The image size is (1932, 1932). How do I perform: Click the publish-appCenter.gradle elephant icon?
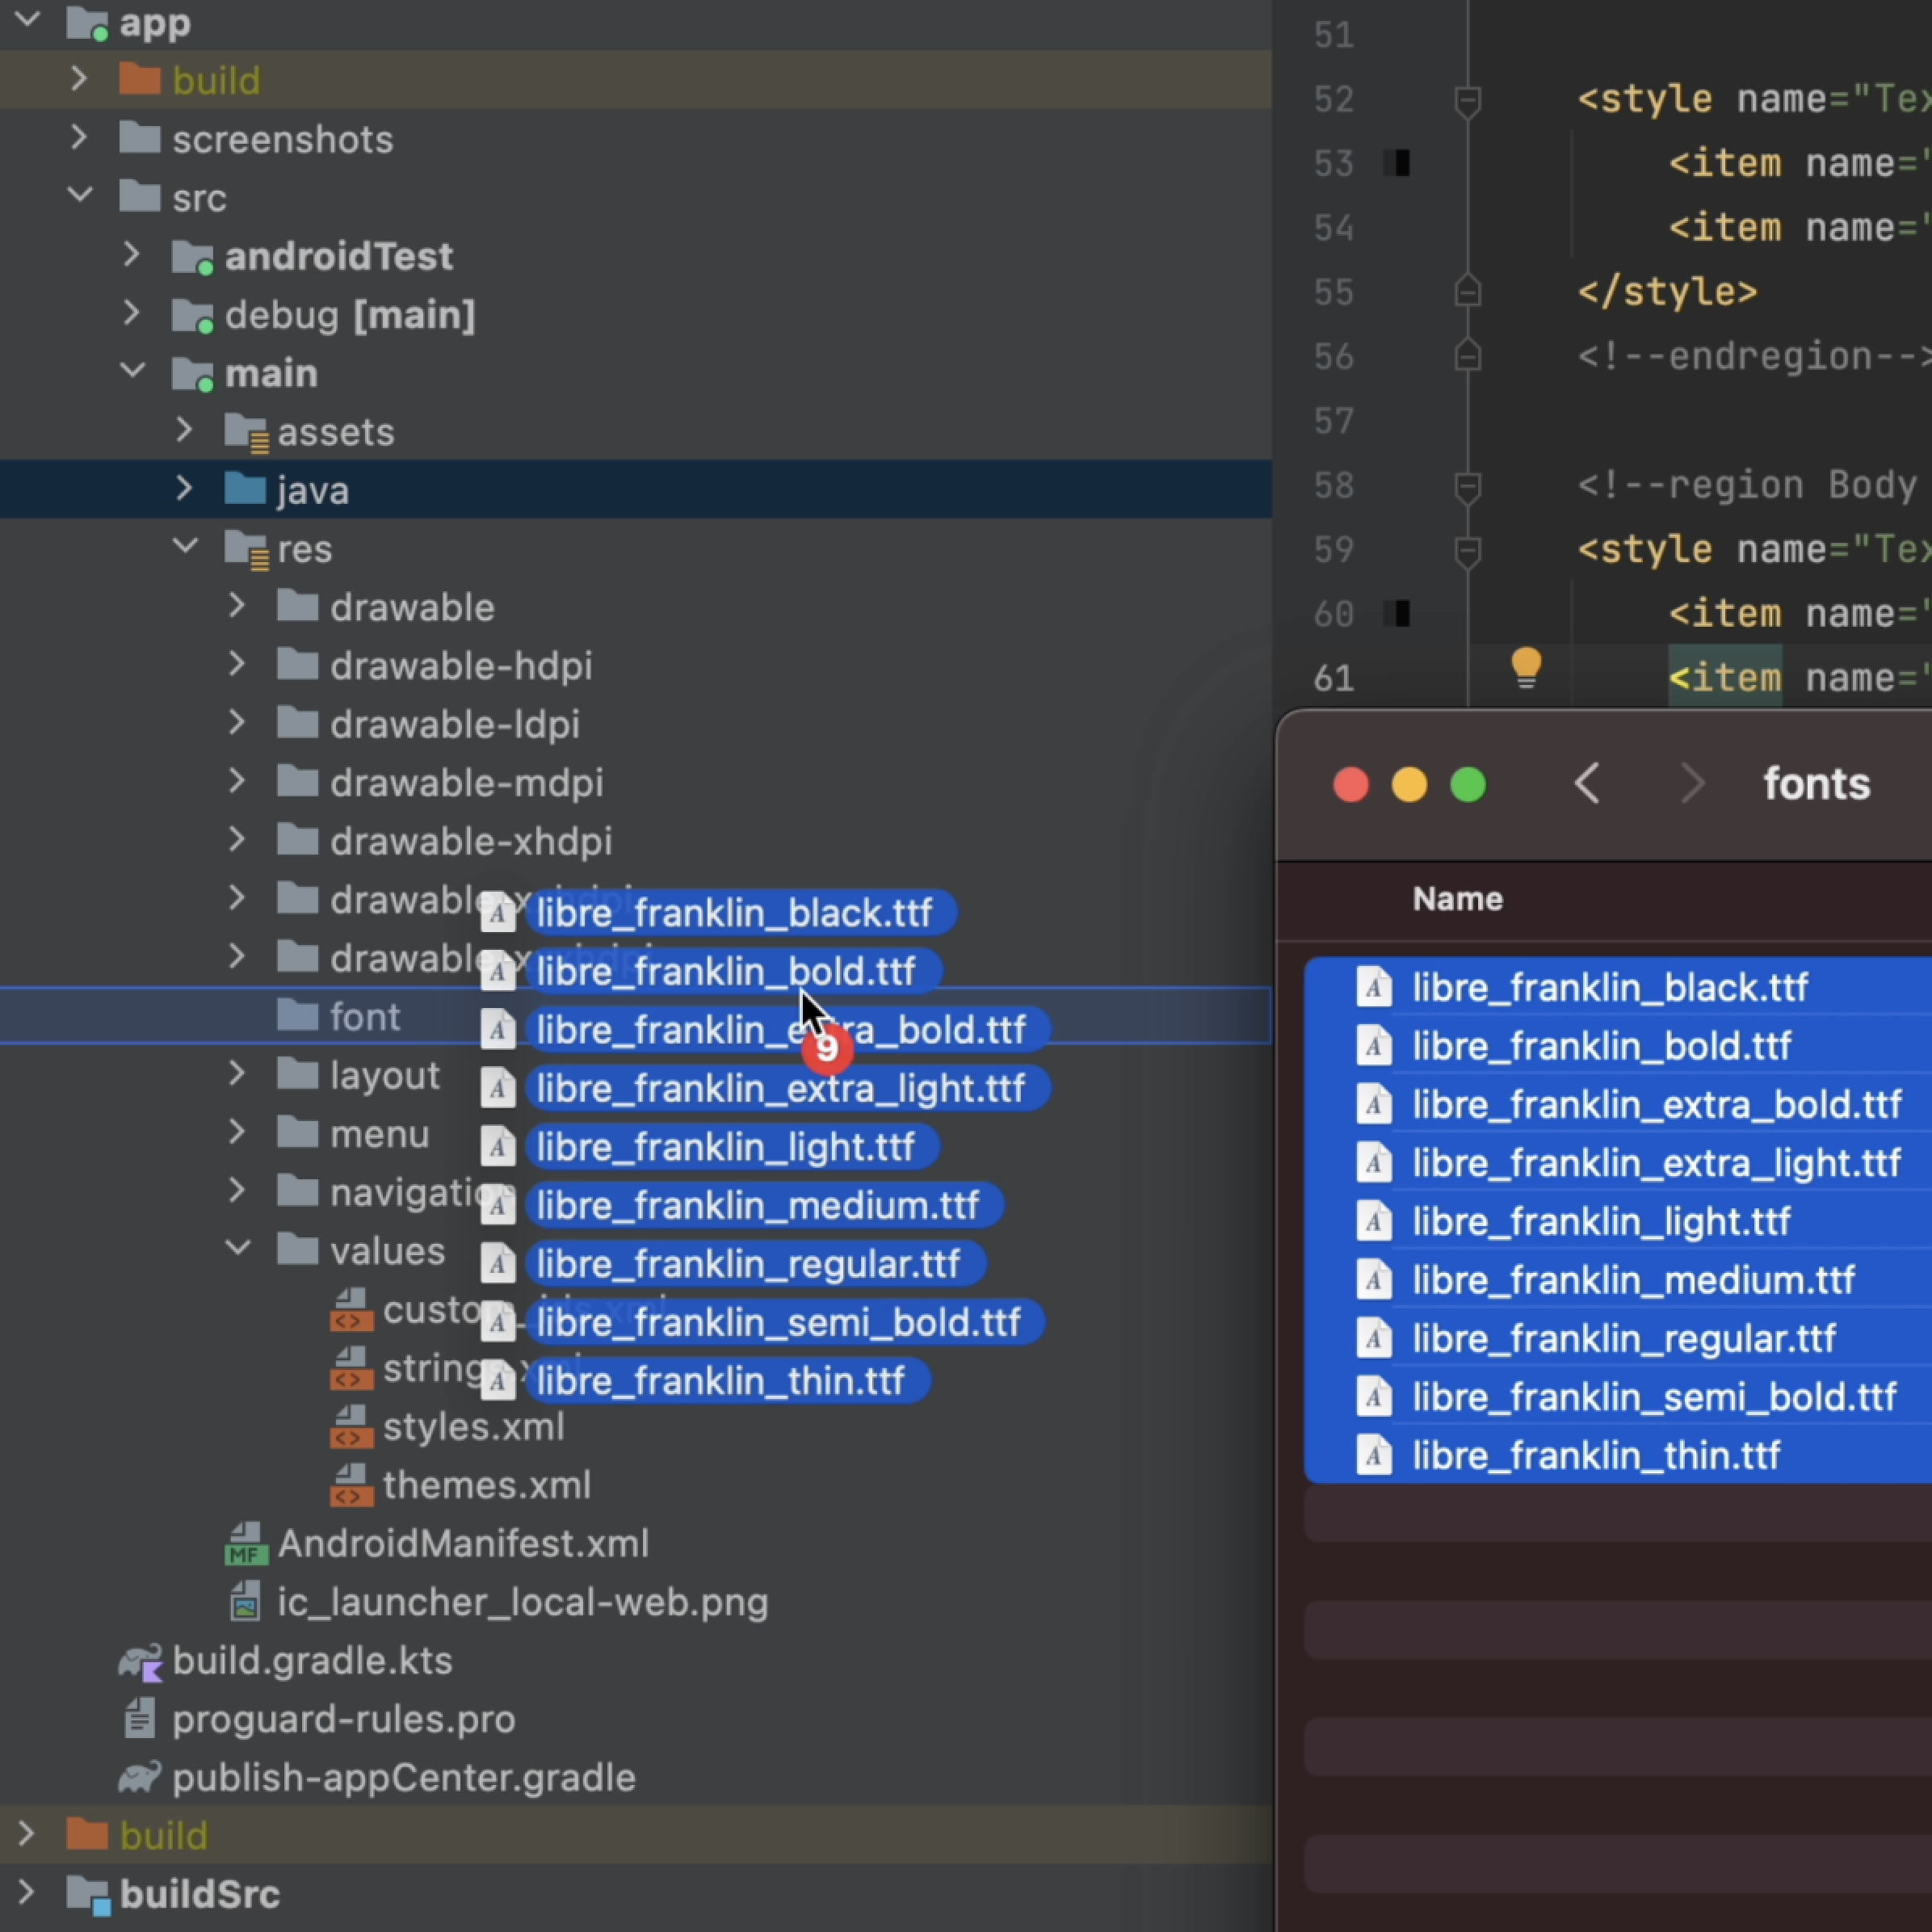(140, 1778)
